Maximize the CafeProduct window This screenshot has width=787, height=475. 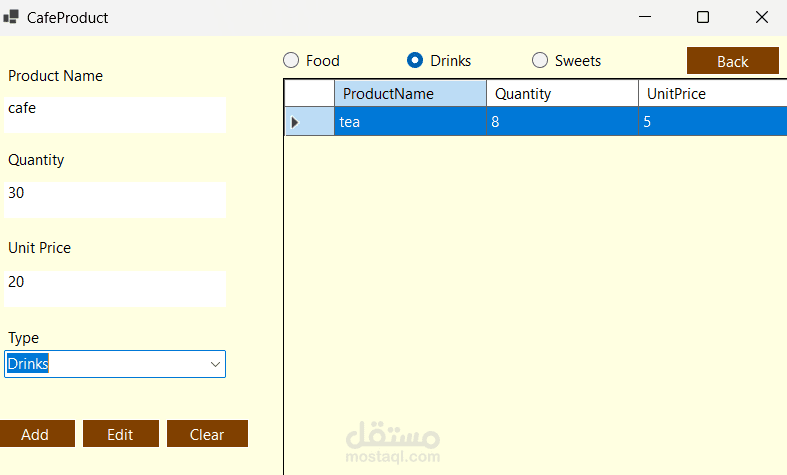coord(703,17)
